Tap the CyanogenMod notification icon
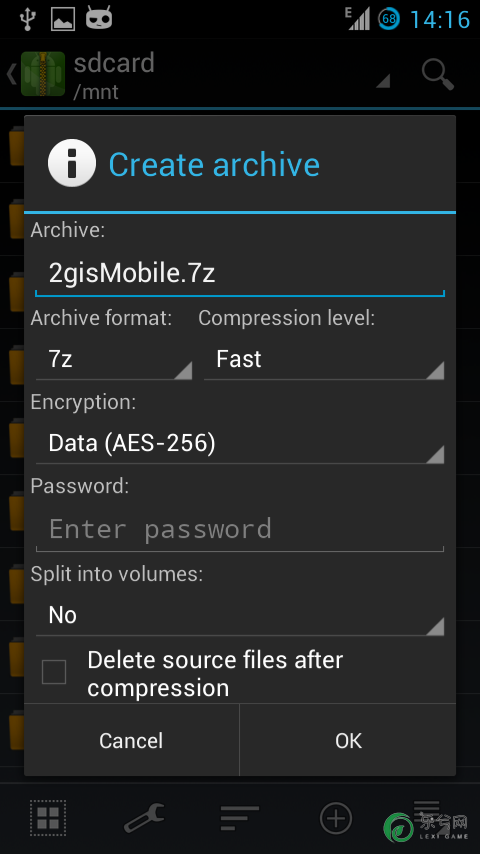Screen dimensions: 480x854 click(x=99, y=19)
